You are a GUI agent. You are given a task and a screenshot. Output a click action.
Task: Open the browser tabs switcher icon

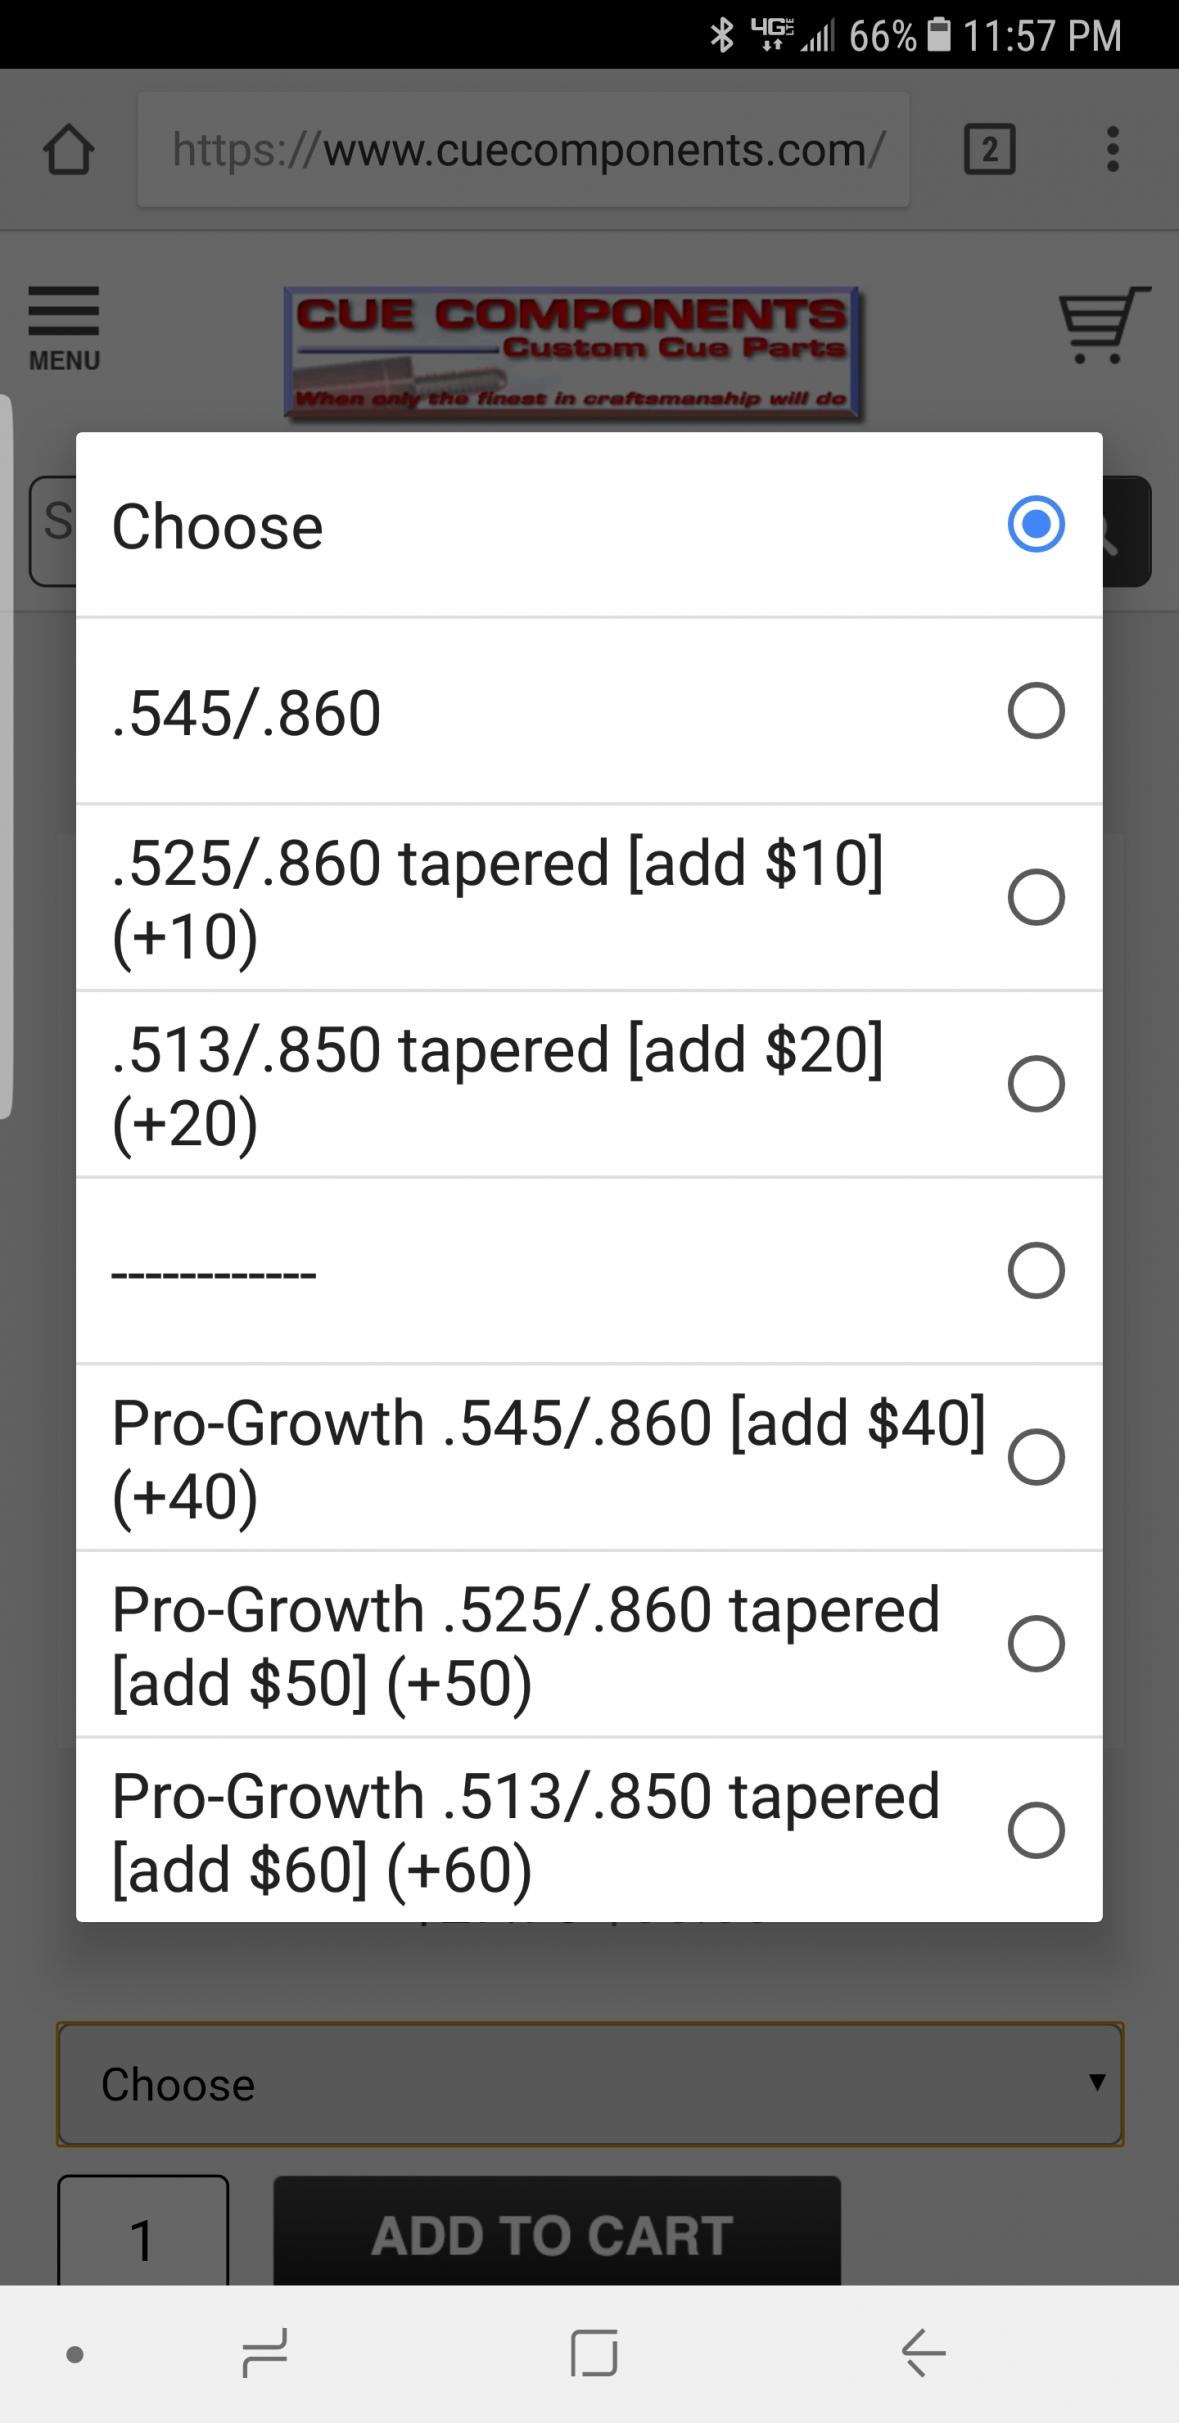click(x=989, y=150)
